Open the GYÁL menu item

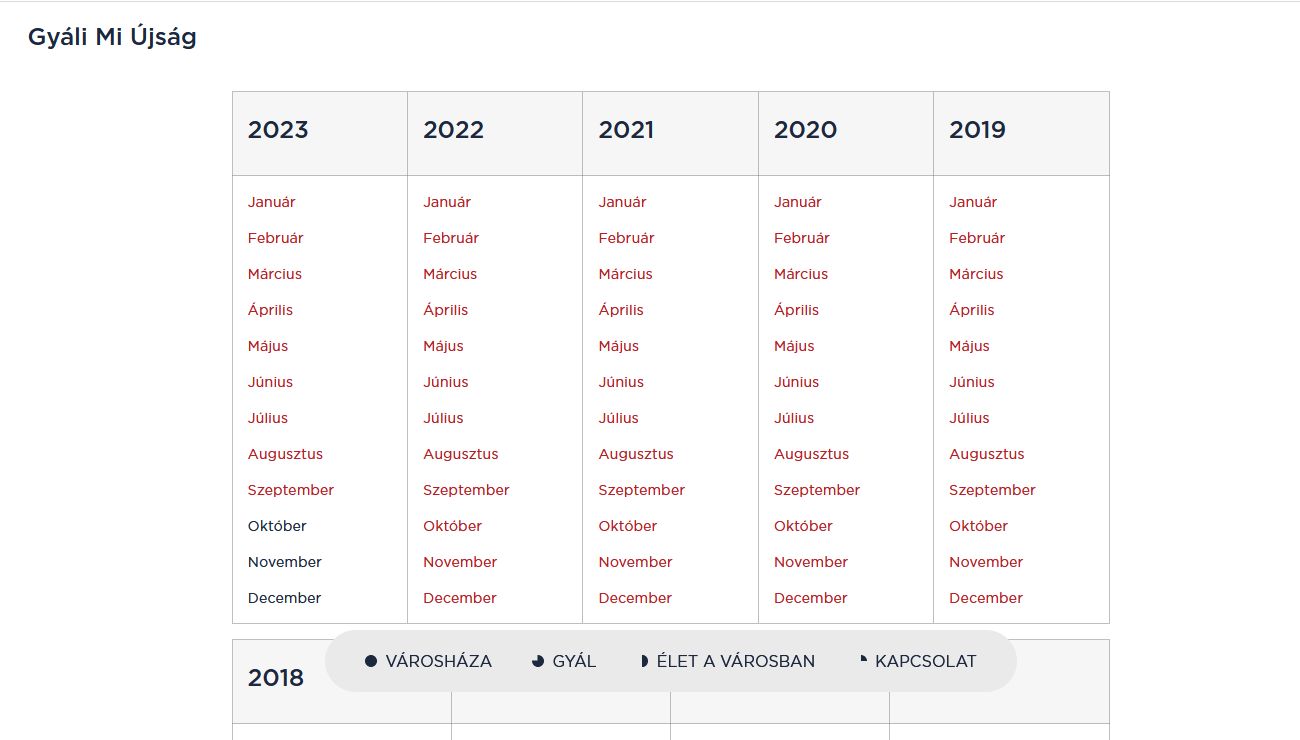(x=574, y=661)
